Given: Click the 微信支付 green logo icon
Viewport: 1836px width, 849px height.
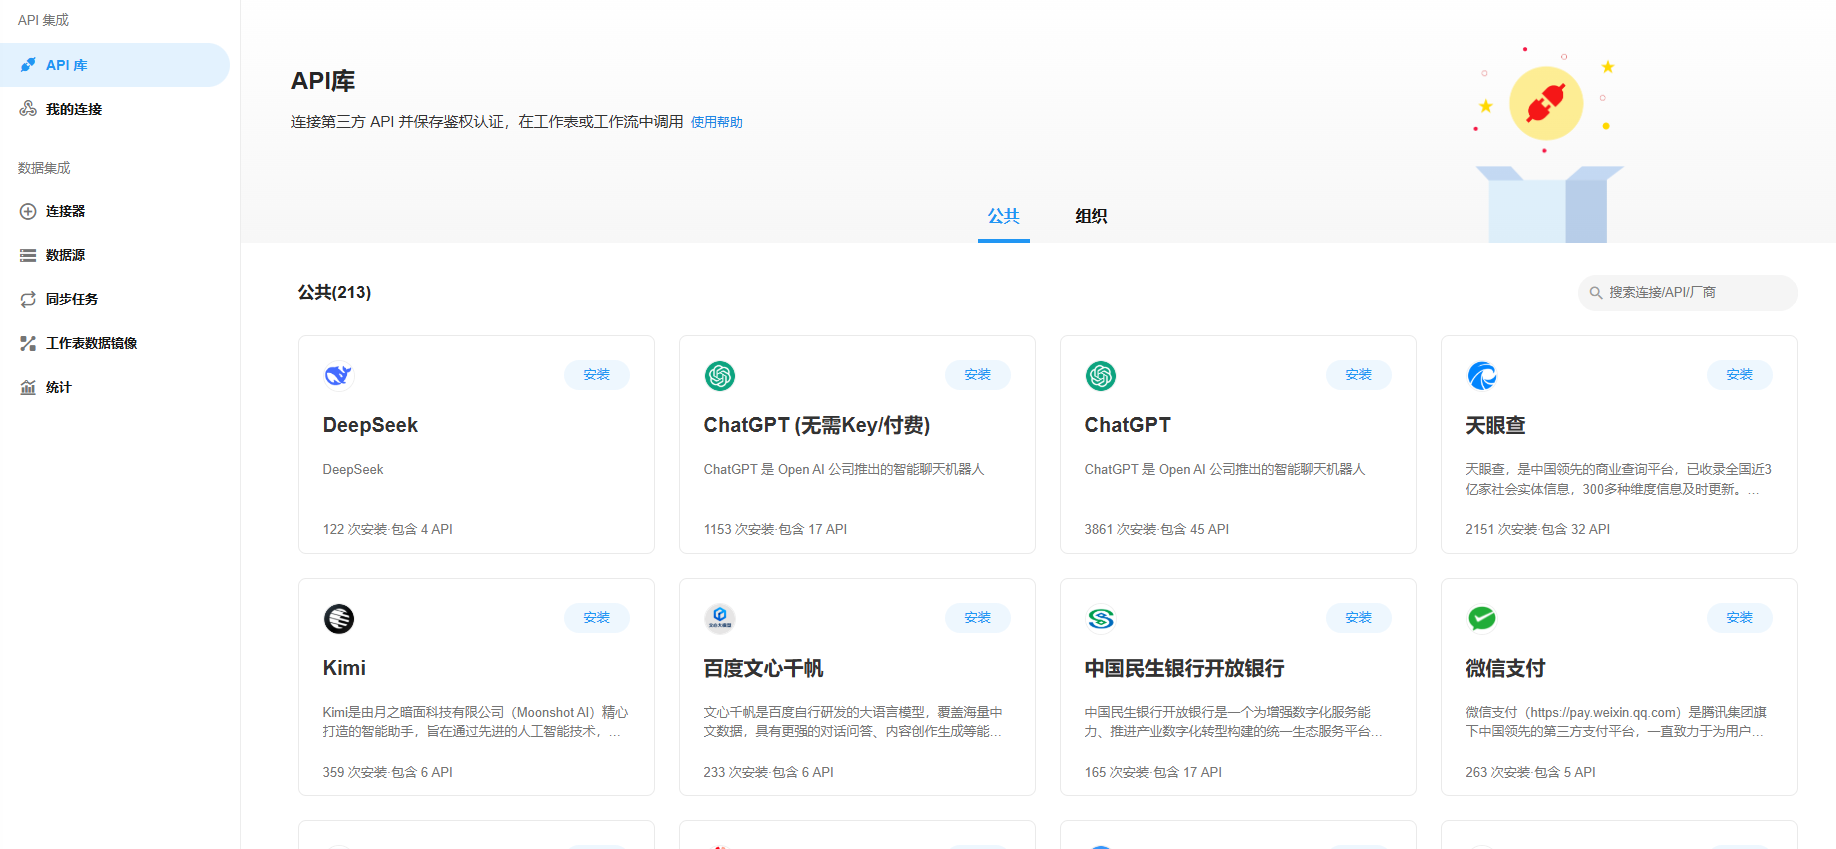Looking at the screenshot, I should (x=1481, y=619).
